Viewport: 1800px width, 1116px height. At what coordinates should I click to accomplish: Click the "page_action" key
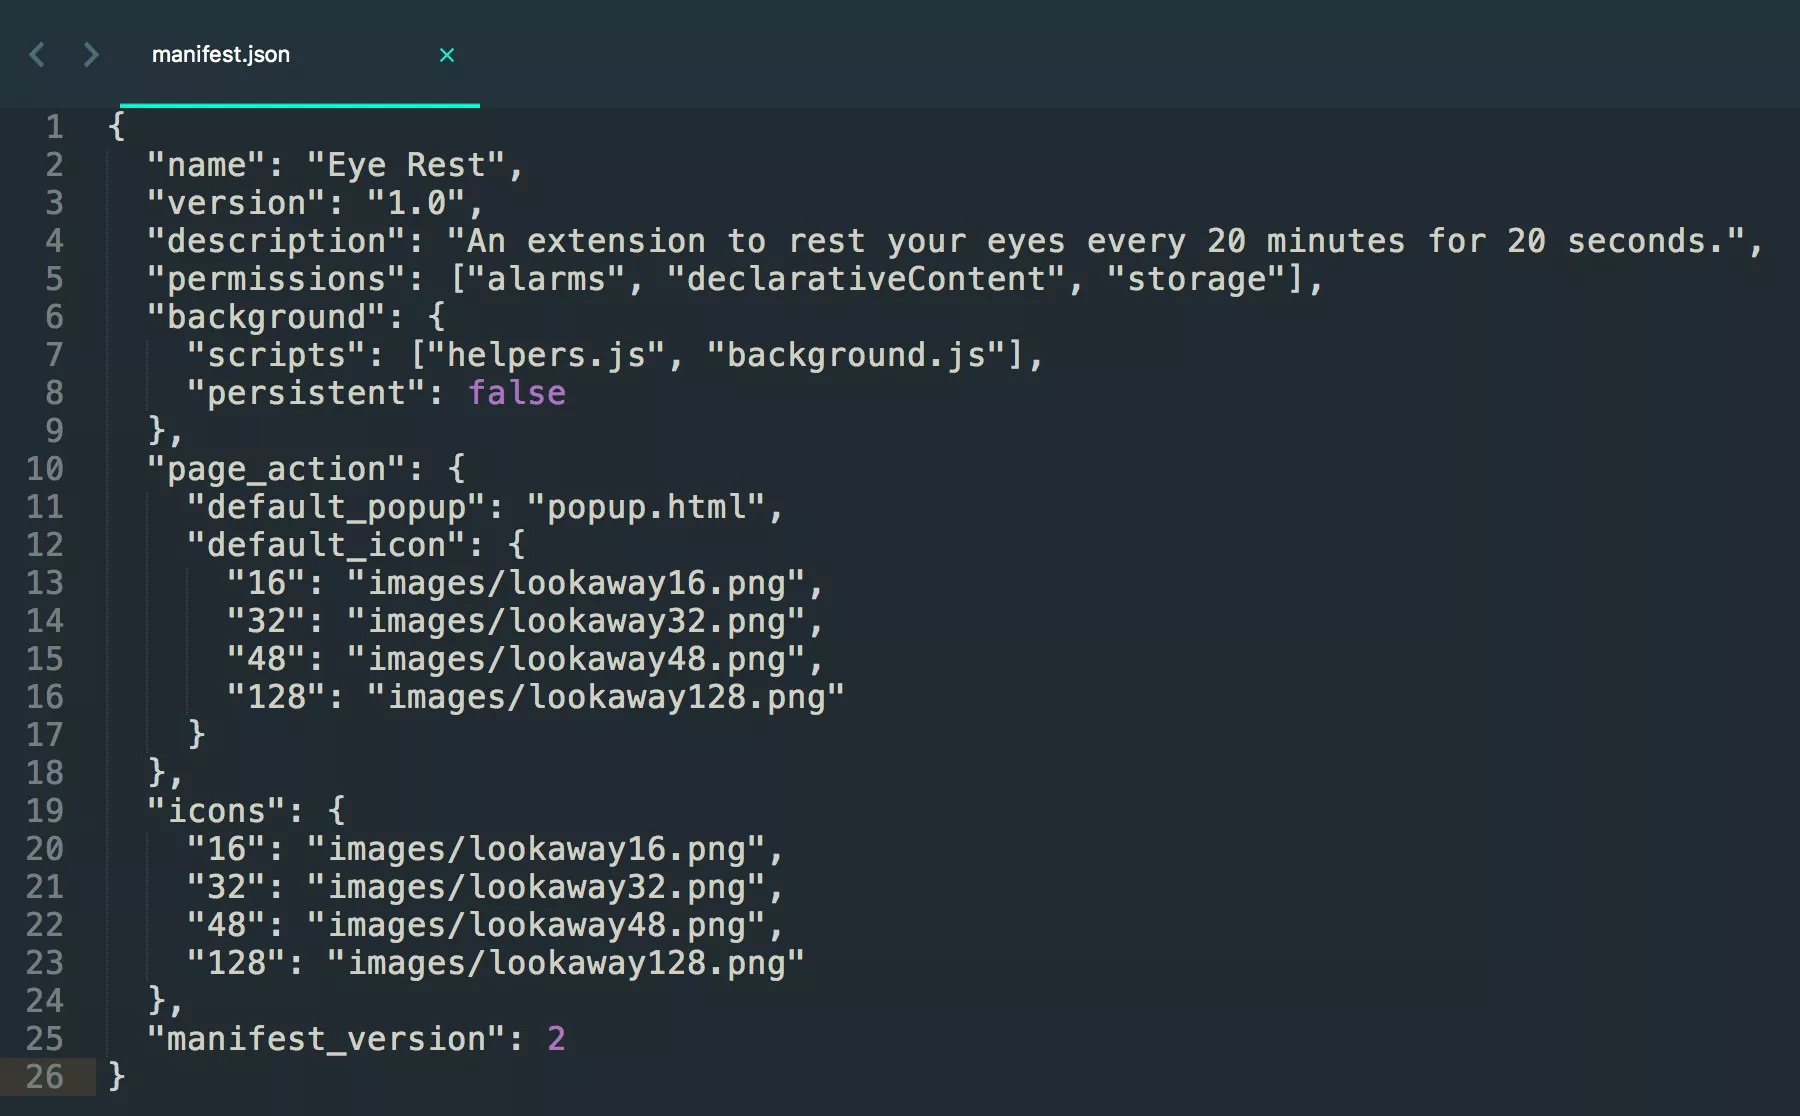pos(276,469)
